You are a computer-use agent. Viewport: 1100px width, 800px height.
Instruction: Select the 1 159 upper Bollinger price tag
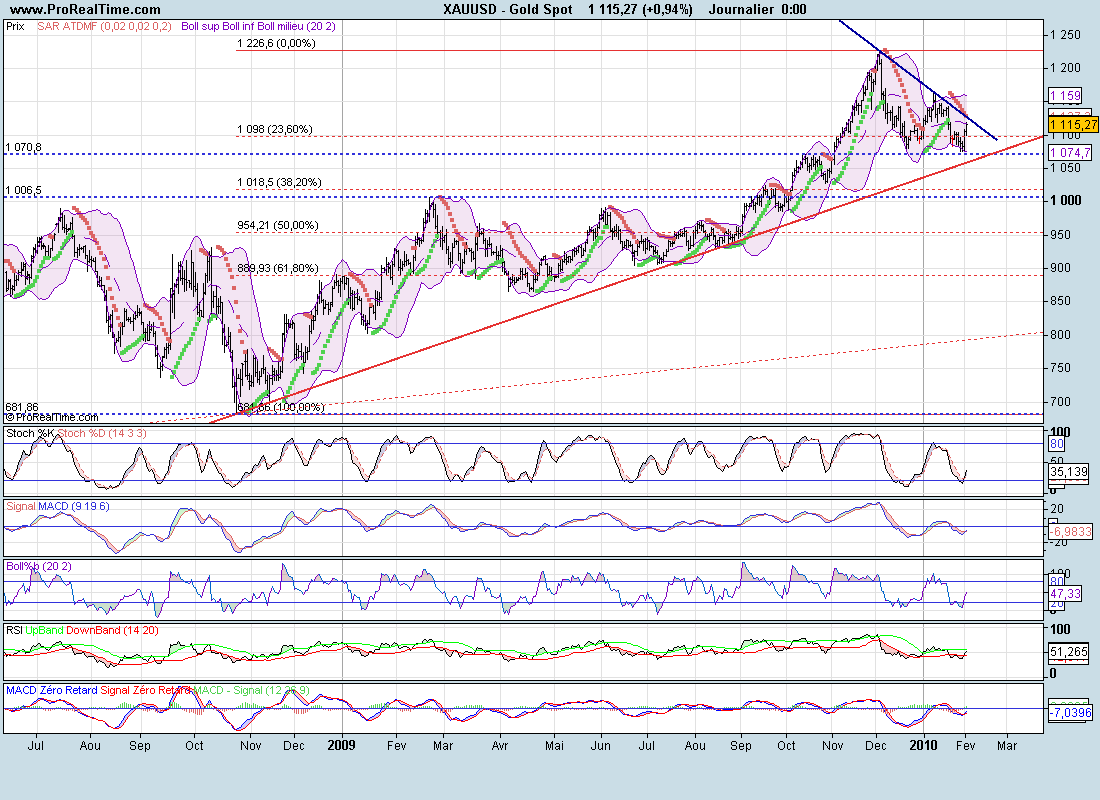[1066, 95]
